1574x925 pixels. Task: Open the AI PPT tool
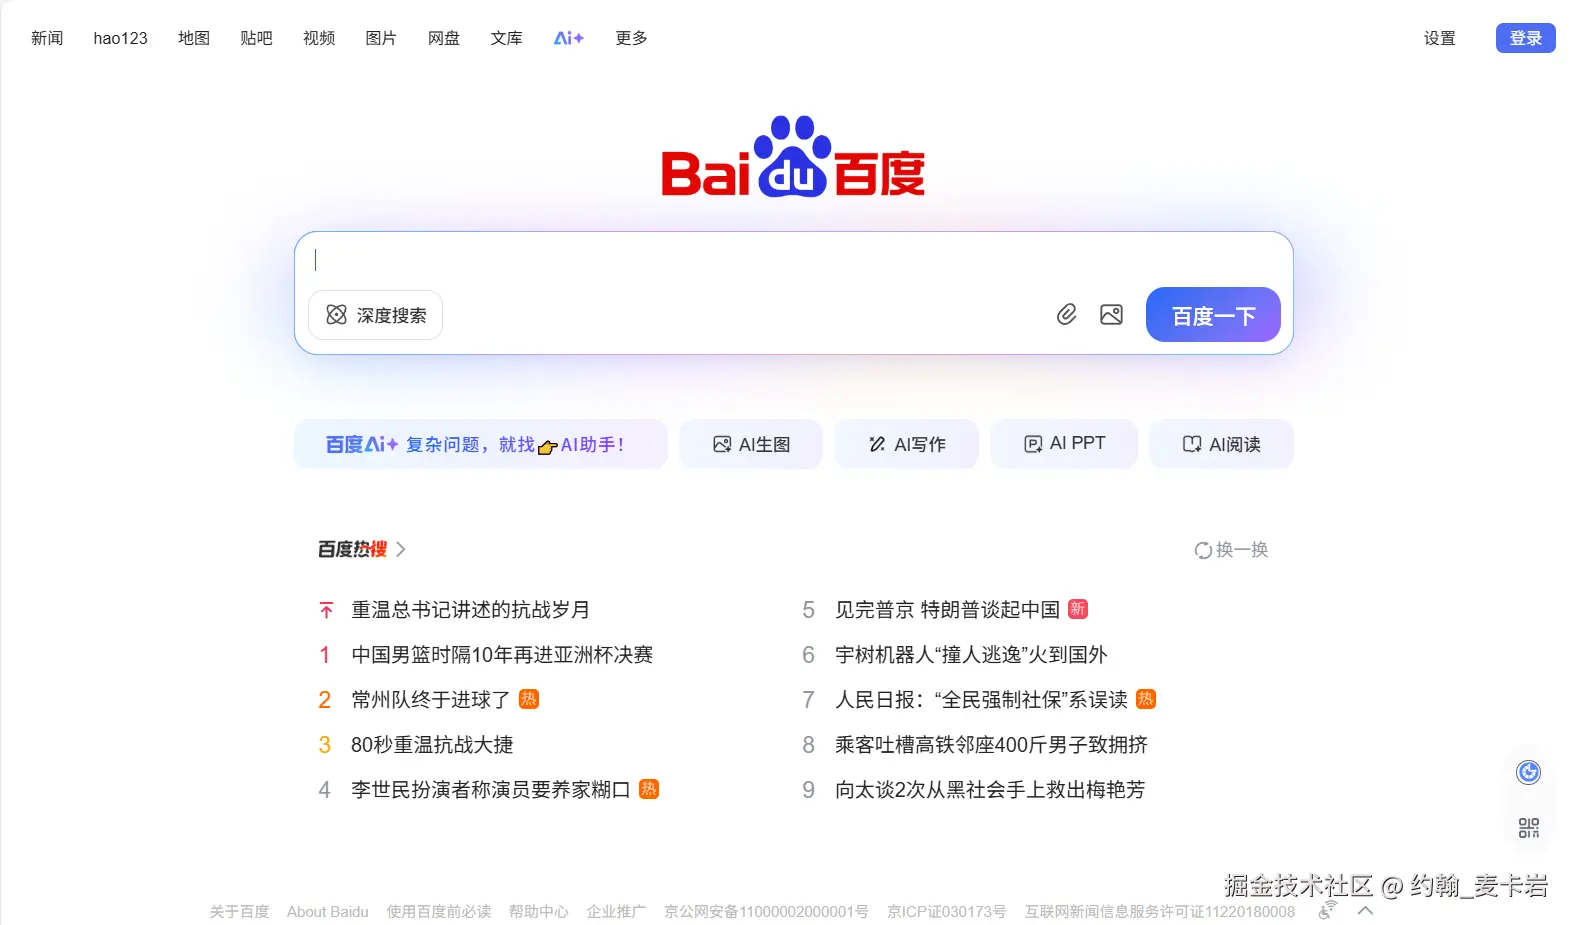pos(1064,444)
